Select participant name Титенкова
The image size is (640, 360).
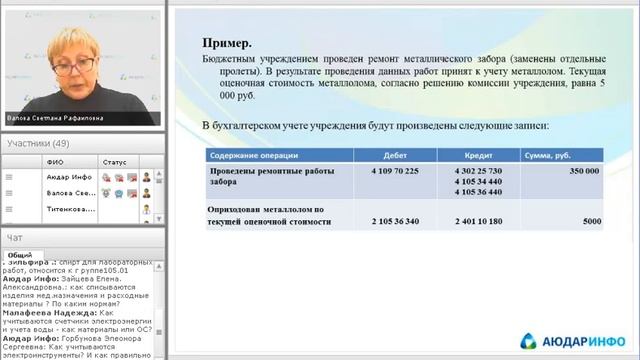pyautogui.click(x=71, y=209)
